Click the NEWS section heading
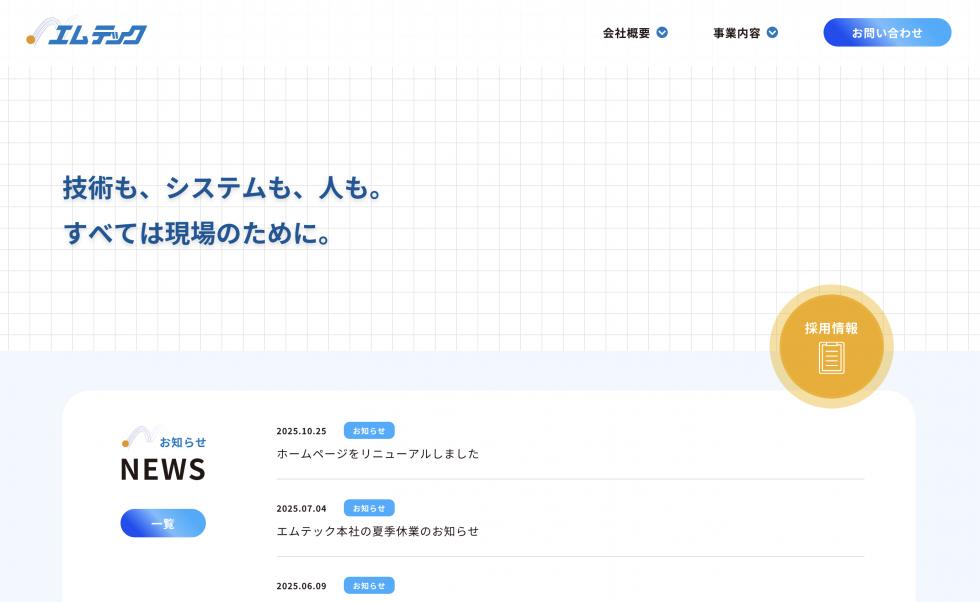This screenshot has width=980, height=602. 162,469
